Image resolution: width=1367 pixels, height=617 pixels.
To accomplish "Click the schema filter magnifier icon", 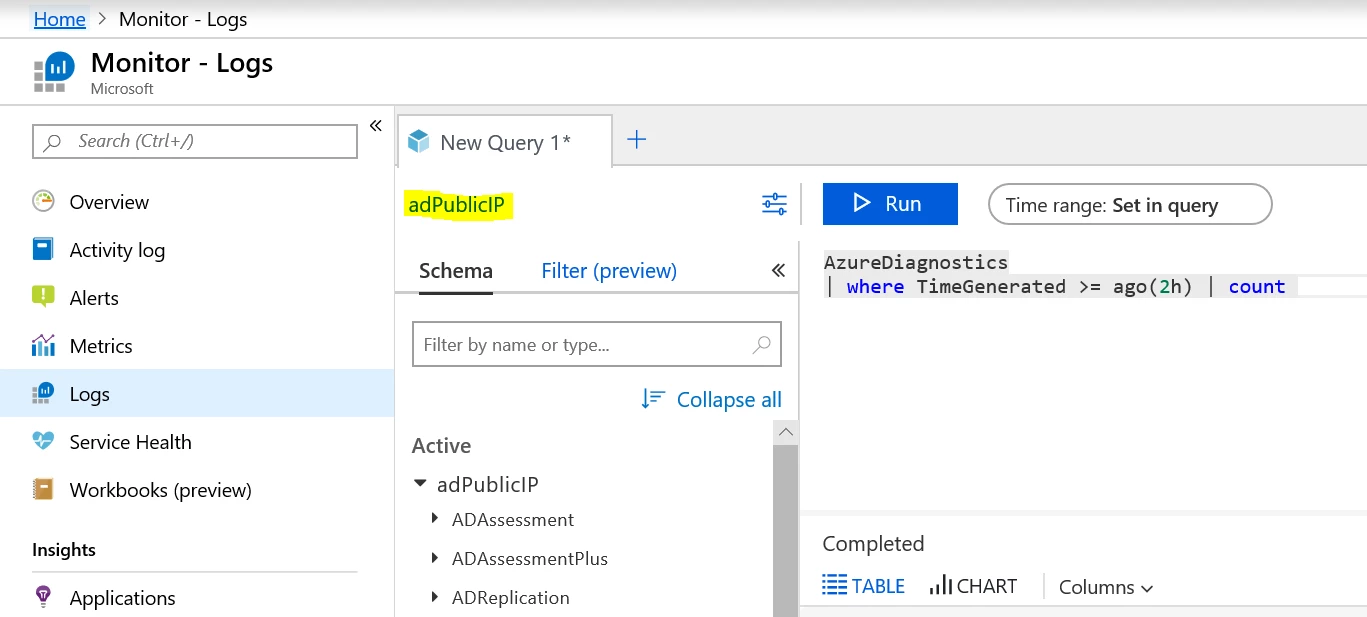I will (762, 345).
